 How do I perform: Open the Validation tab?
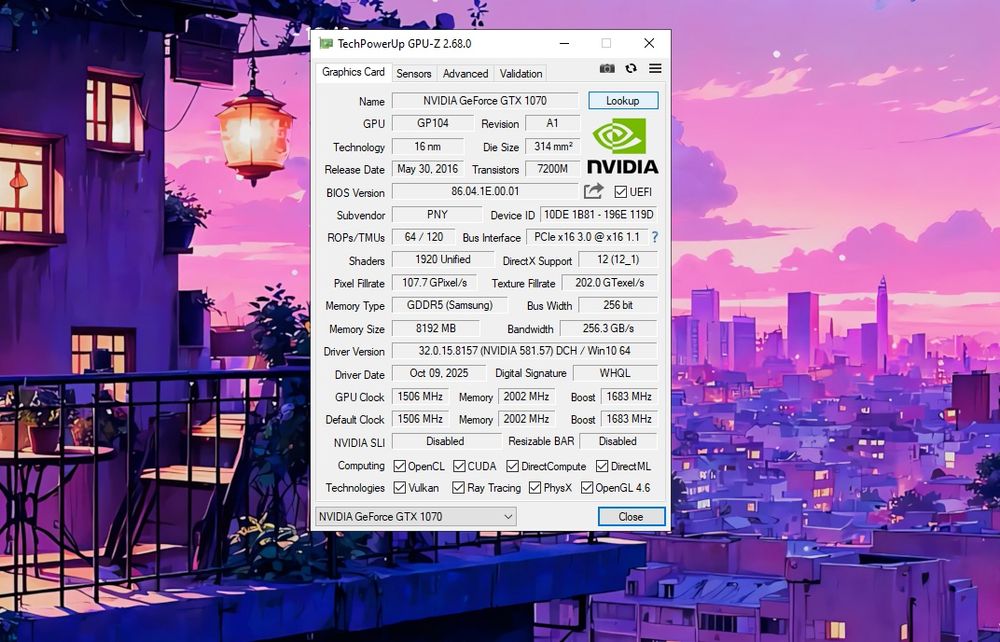[x=521, y=73]
